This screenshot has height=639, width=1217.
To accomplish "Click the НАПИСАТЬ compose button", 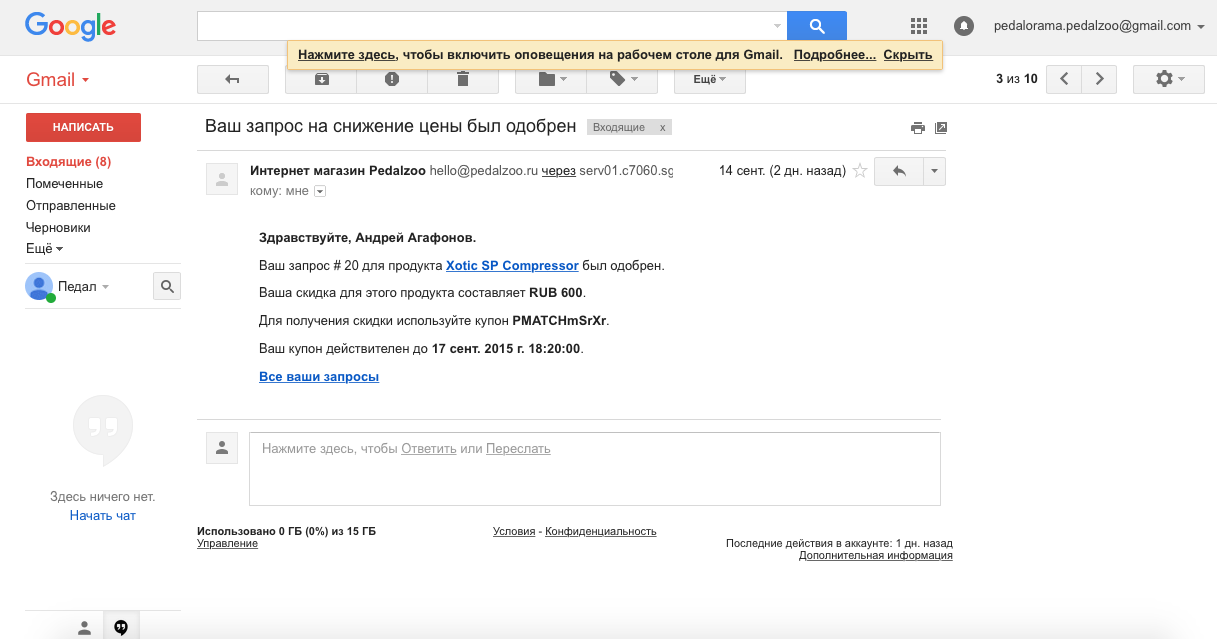I will click(x=83, y=127).
